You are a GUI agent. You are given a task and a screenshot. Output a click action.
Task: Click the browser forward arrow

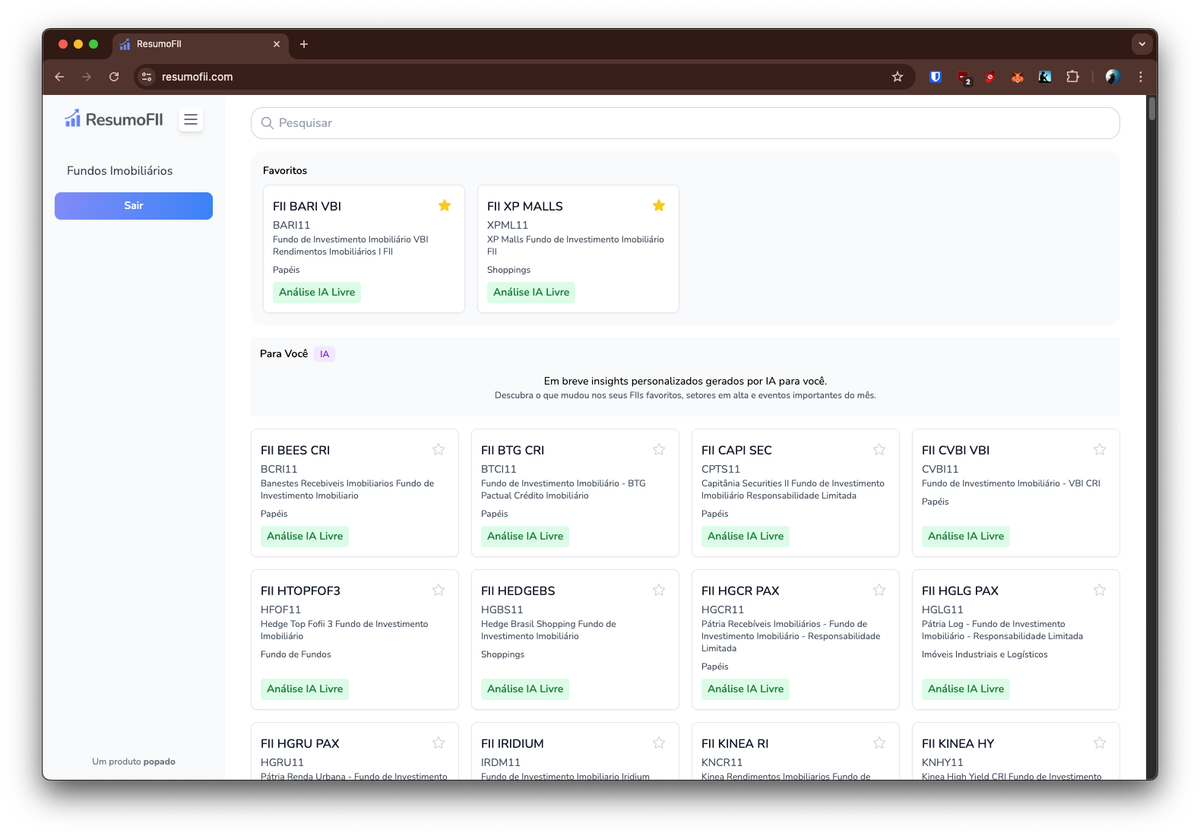click(86, 77)
